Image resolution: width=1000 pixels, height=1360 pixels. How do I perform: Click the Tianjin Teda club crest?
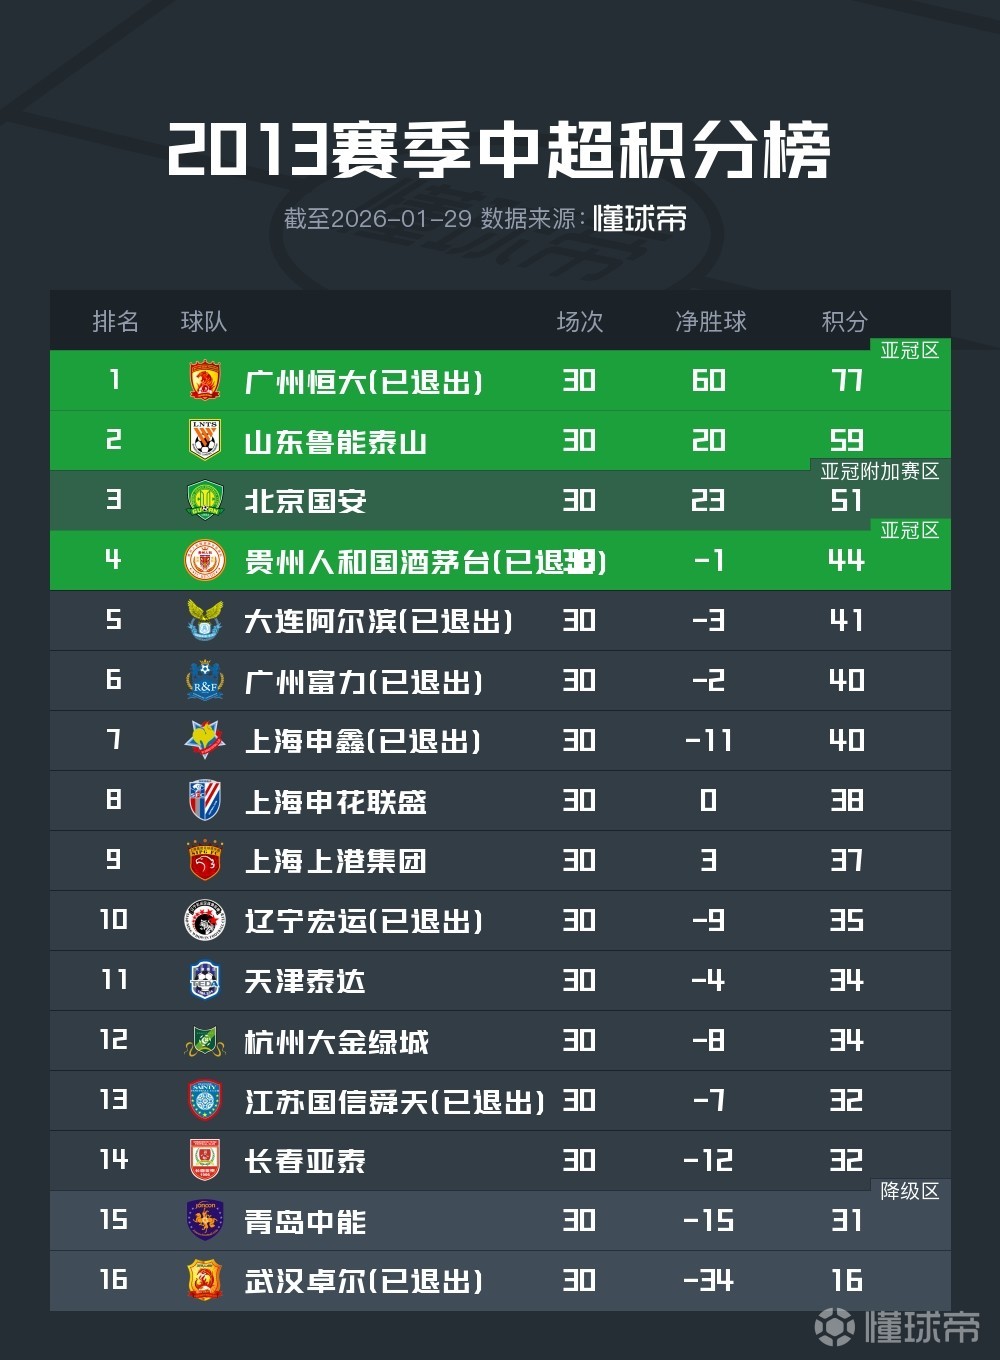205,981
